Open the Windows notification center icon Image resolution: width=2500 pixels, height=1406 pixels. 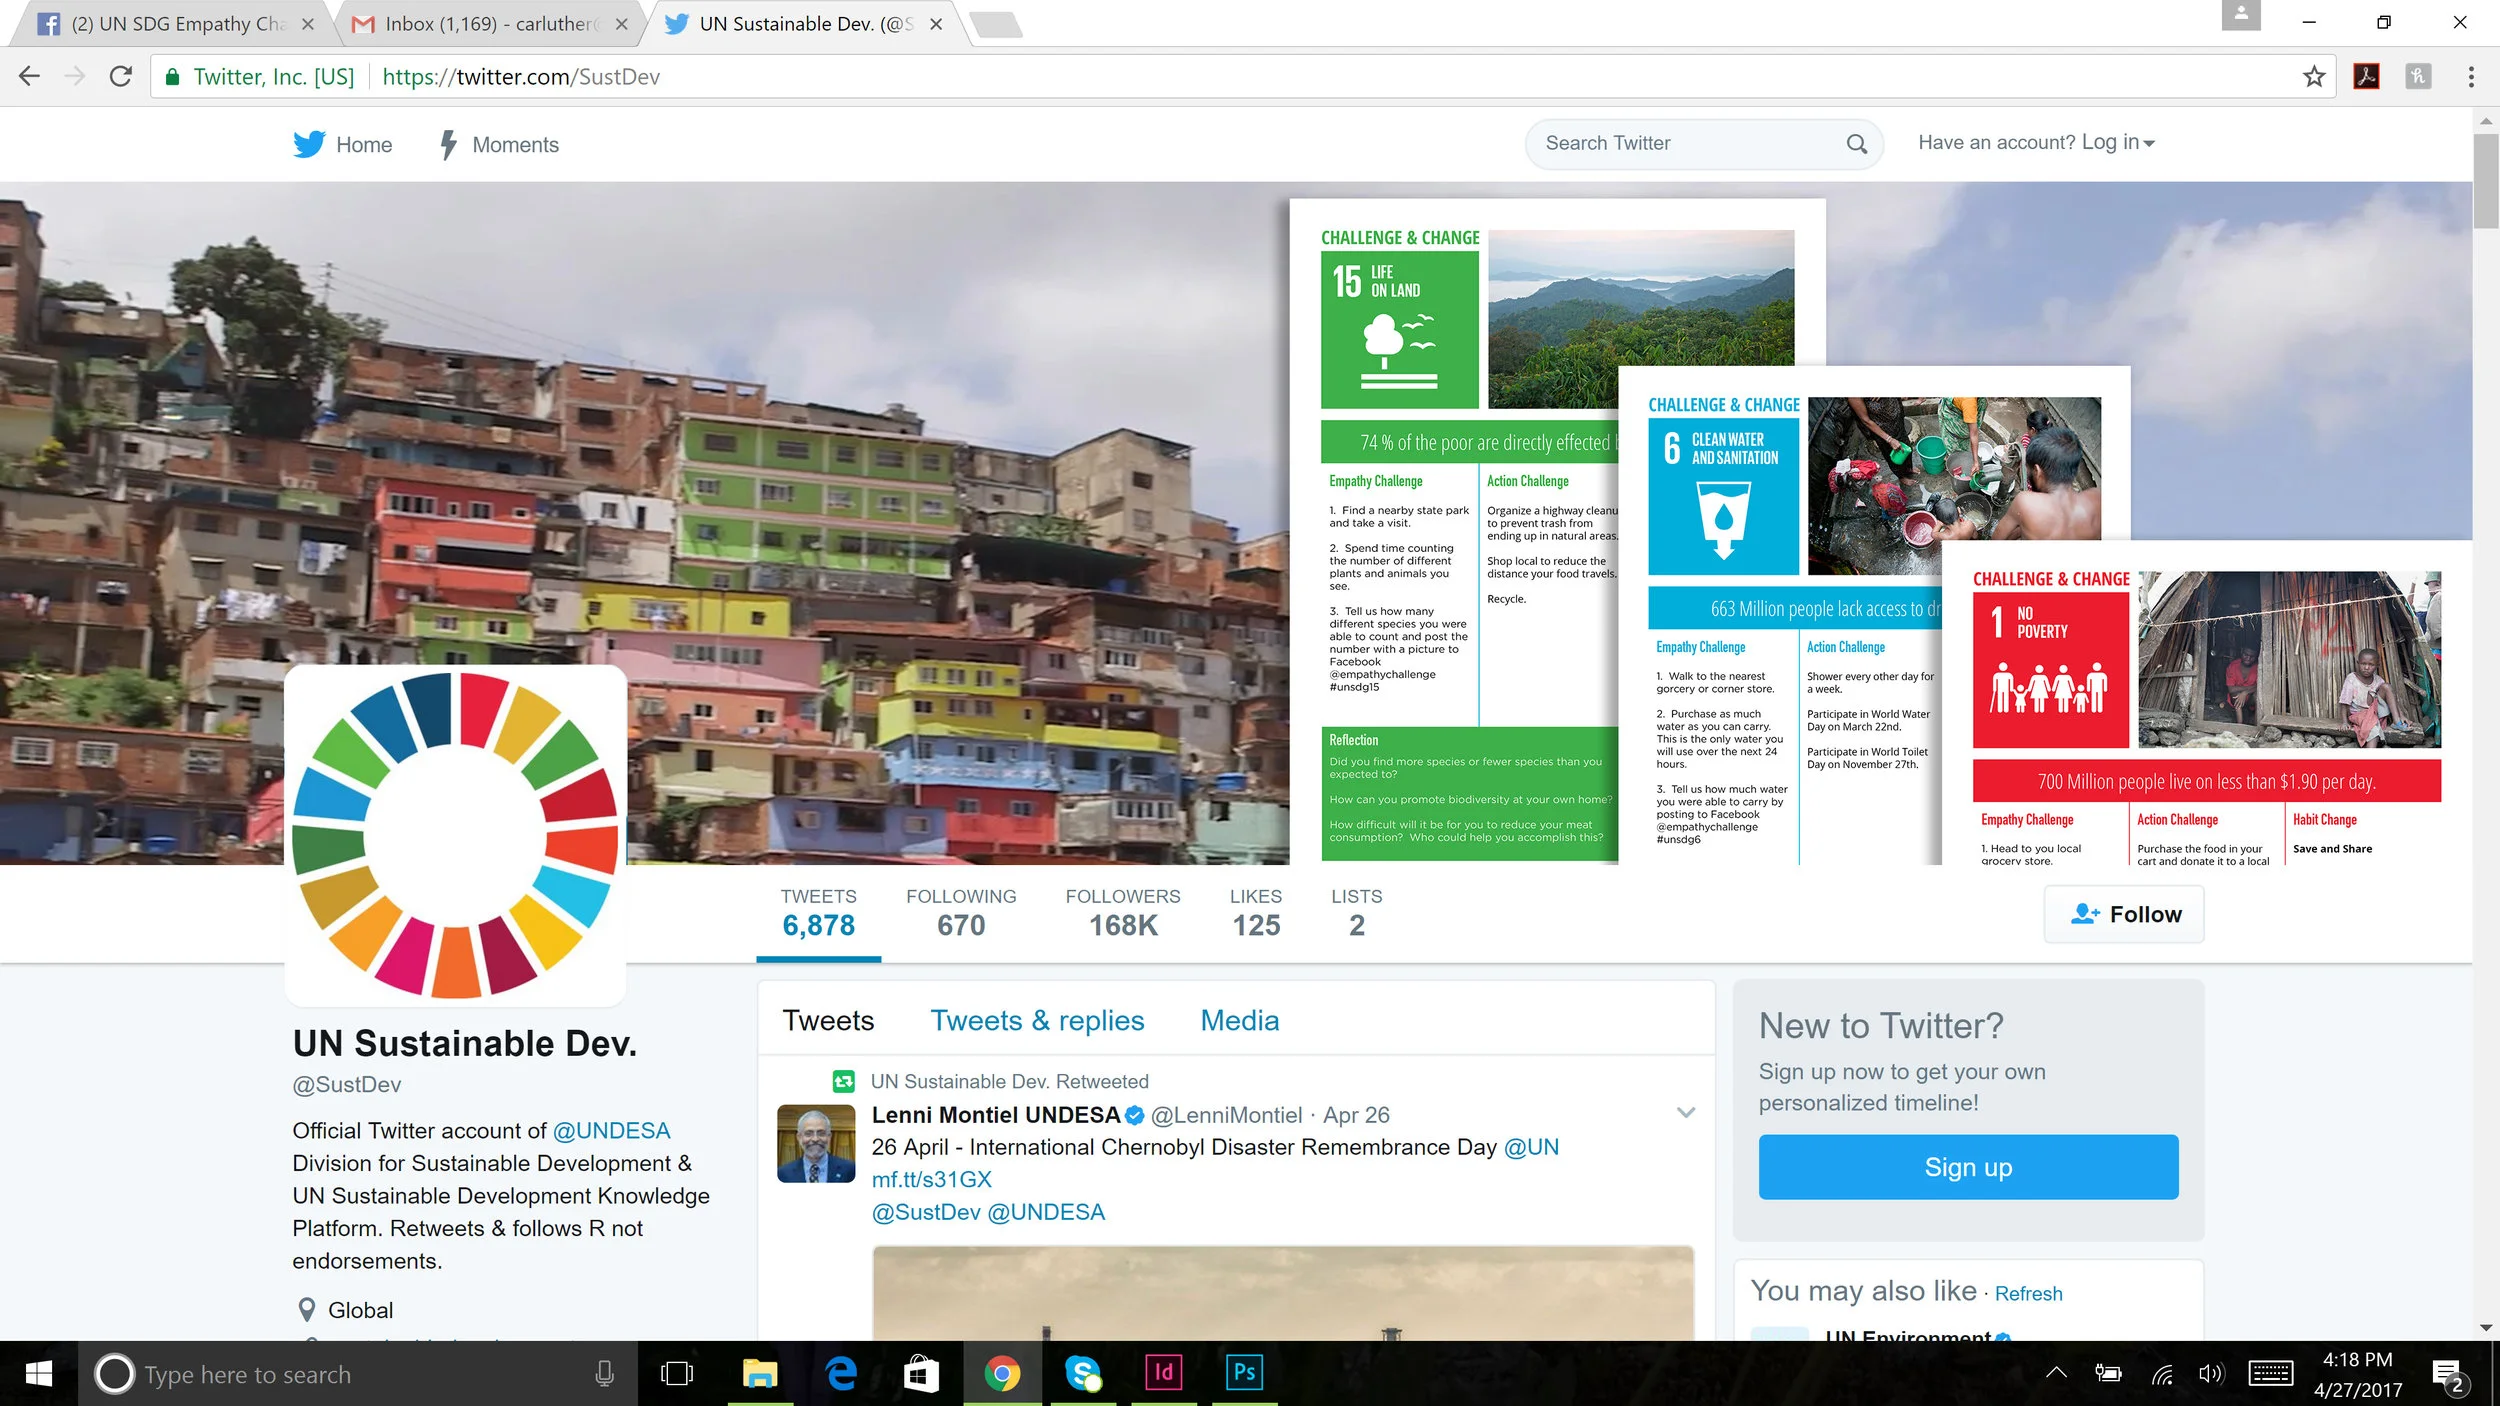(2447, 1374)
